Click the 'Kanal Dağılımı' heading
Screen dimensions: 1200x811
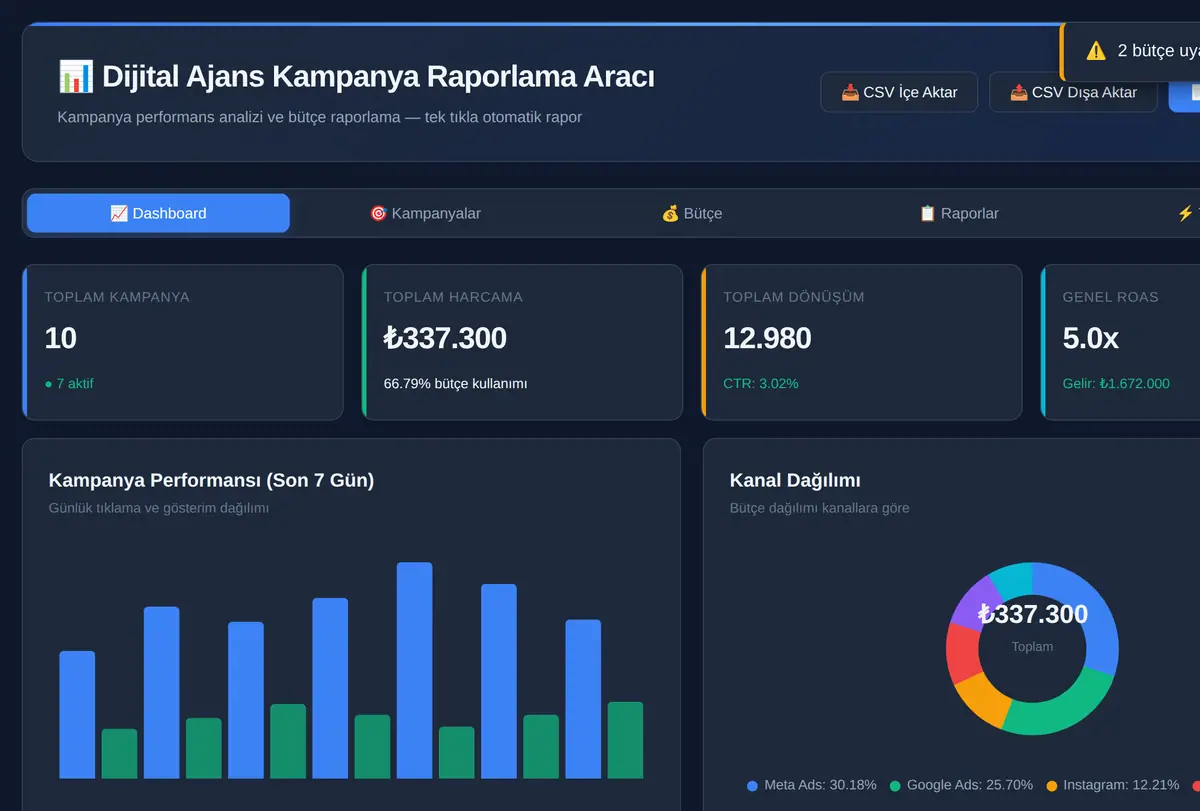pos(795,480)
